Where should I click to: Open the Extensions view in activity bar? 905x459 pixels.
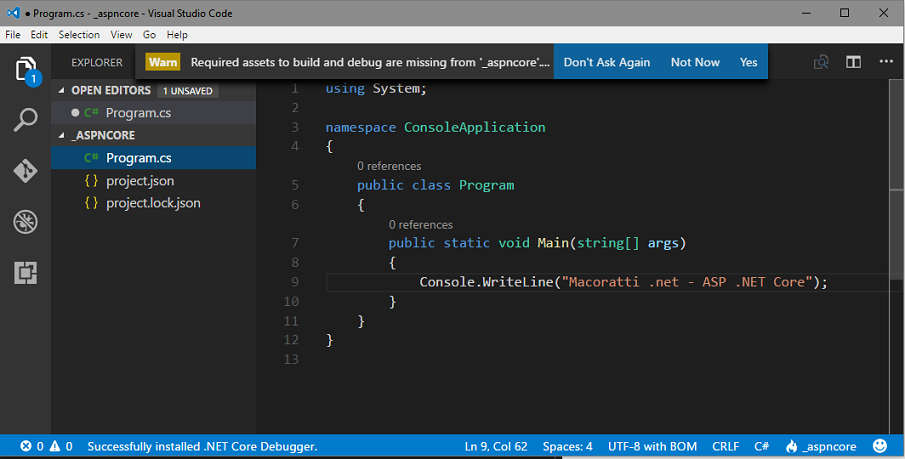[25, 273]
